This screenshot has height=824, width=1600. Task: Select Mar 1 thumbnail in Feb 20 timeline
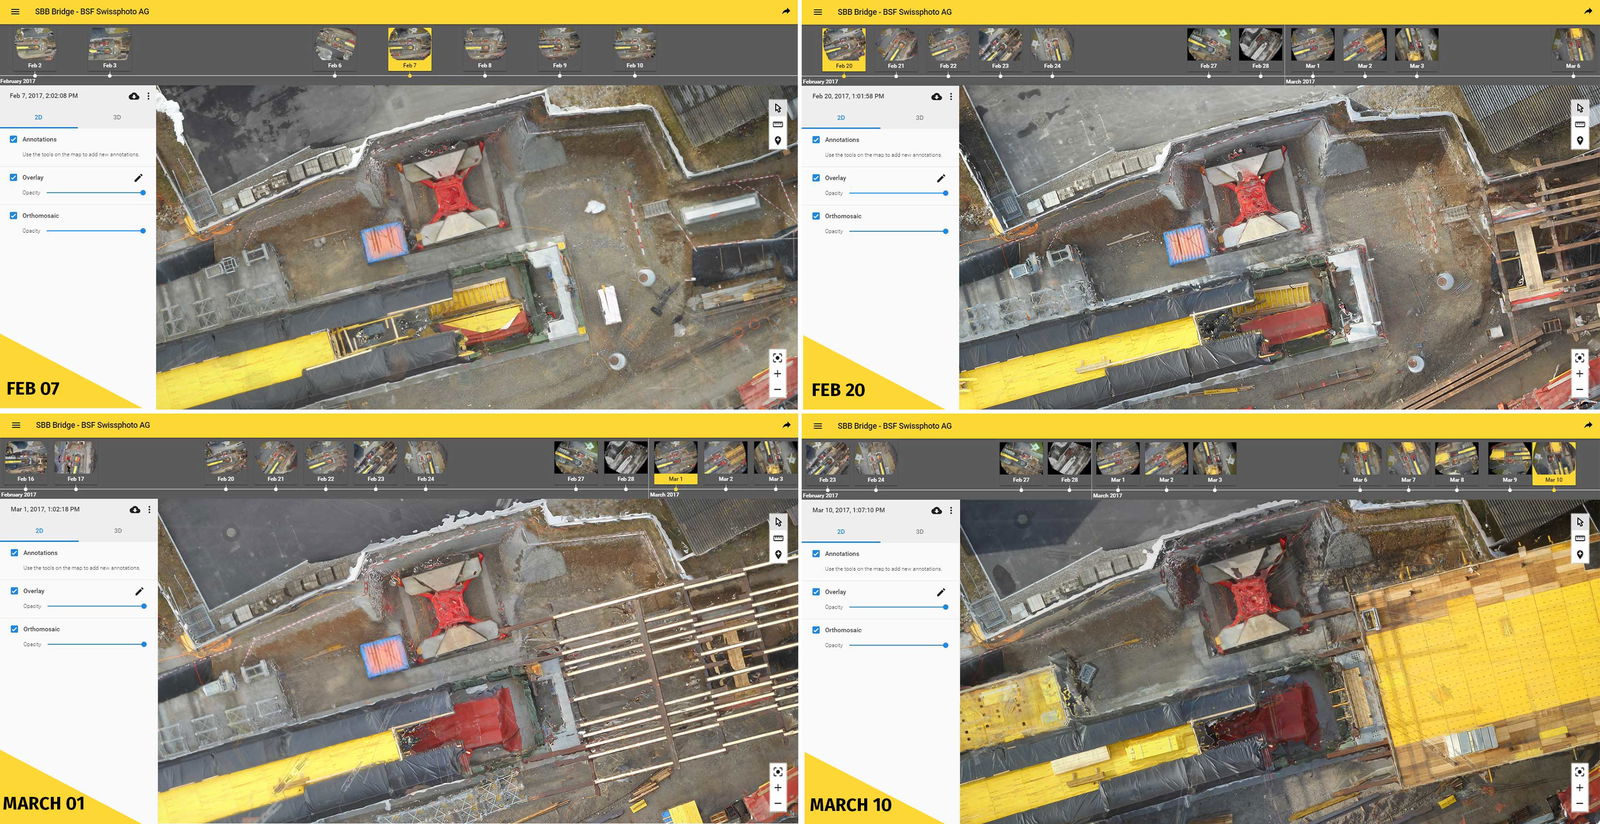coord(1312,47)
